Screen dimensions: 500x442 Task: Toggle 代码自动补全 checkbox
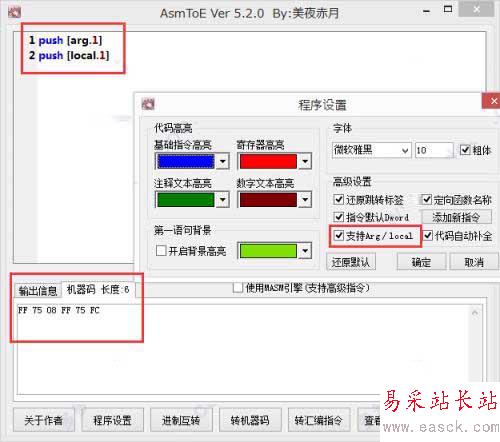[x=428, y=235]
